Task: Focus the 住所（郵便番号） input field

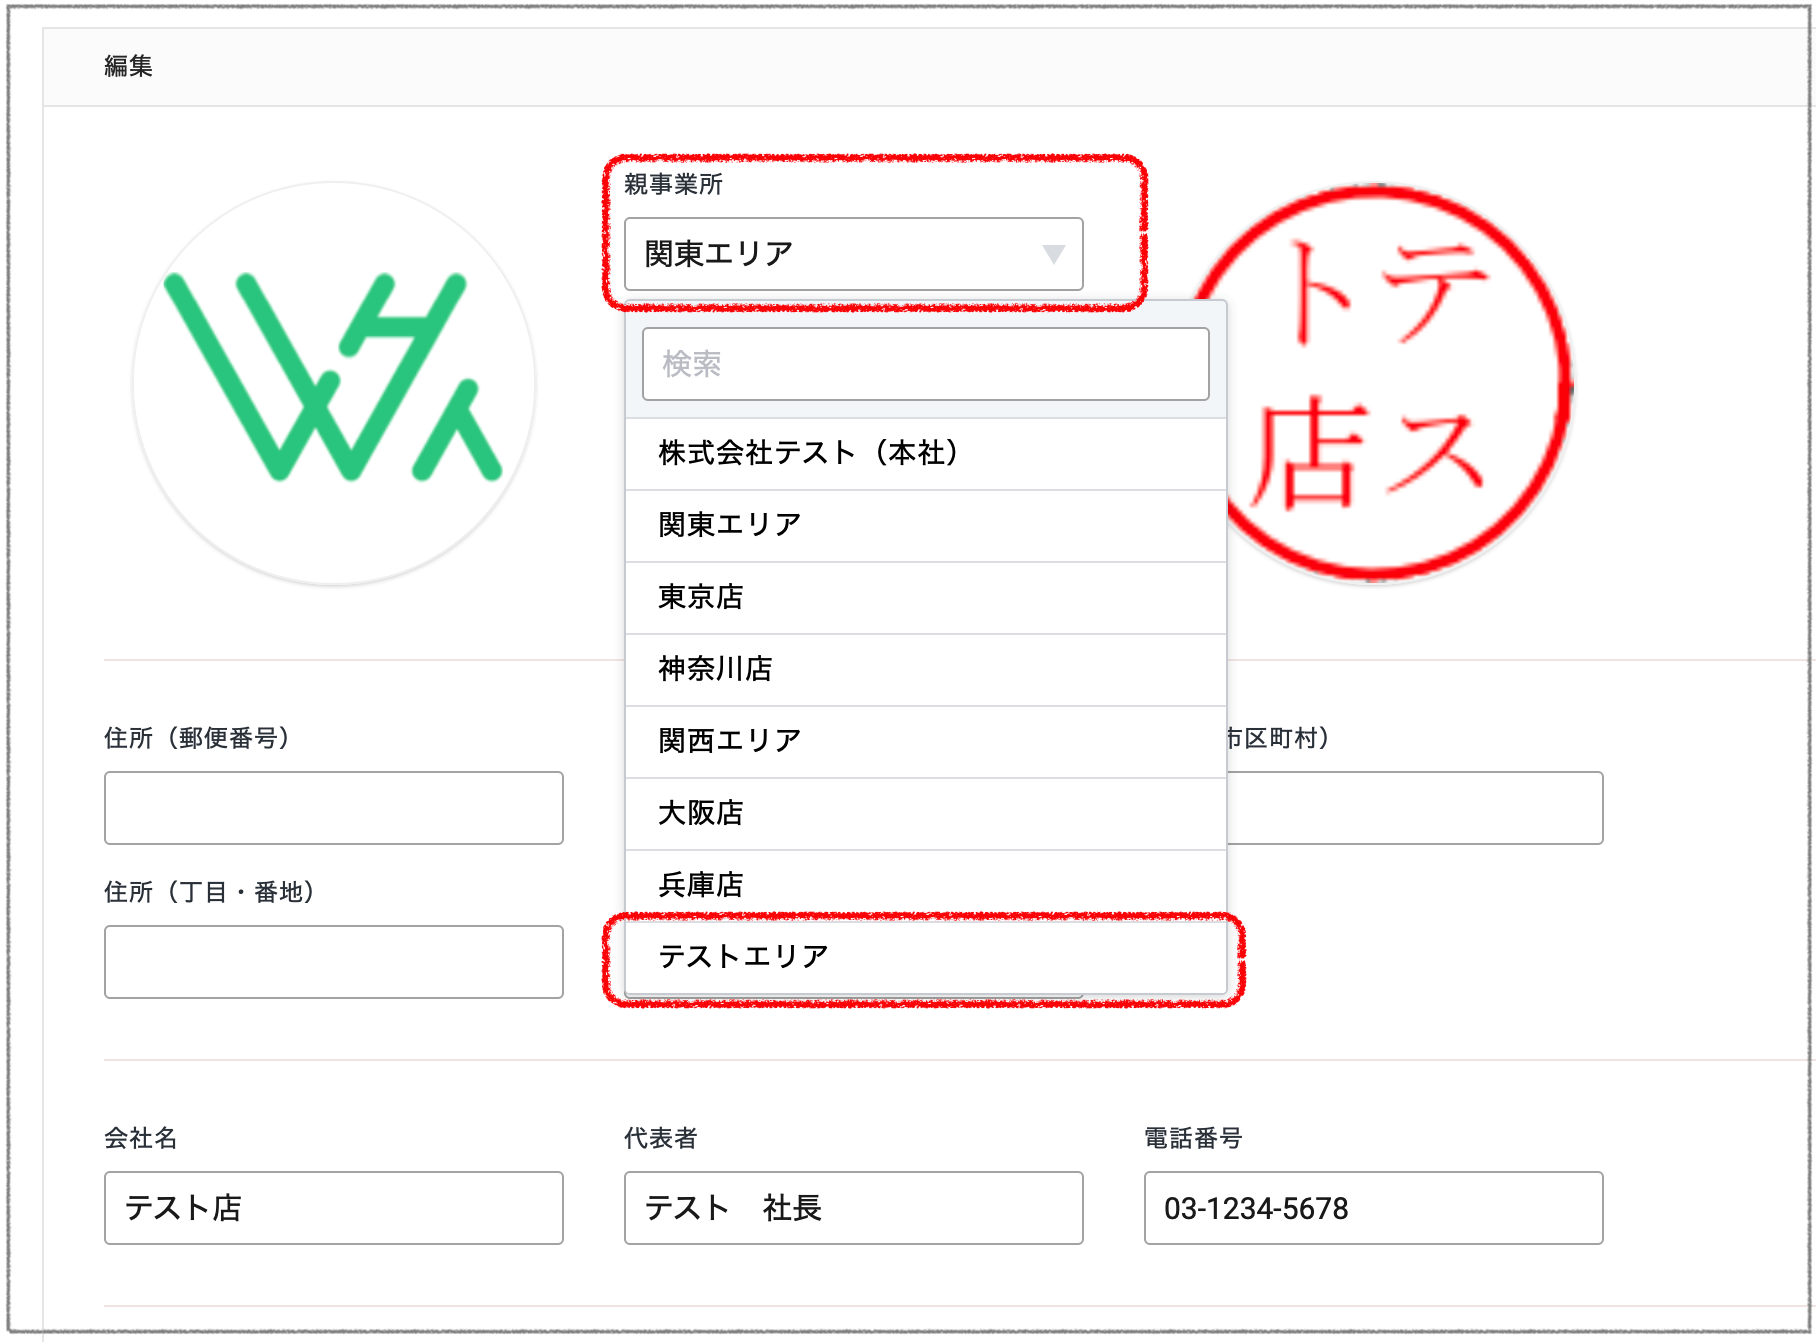Action: point(334,808)
